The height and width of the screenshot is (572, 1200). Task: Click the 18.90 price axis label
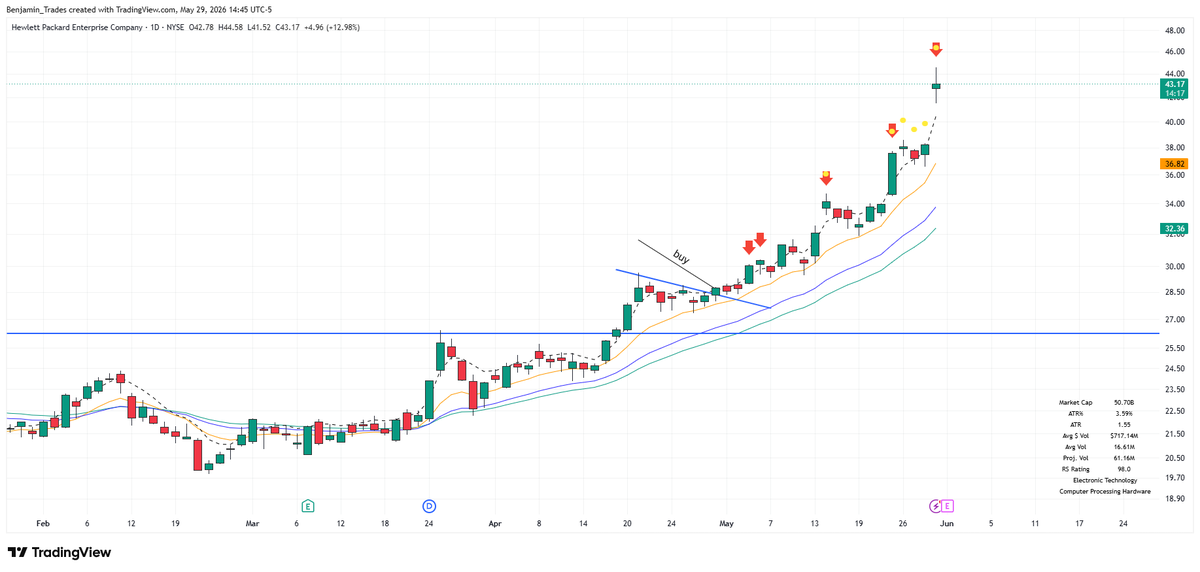1174,499
